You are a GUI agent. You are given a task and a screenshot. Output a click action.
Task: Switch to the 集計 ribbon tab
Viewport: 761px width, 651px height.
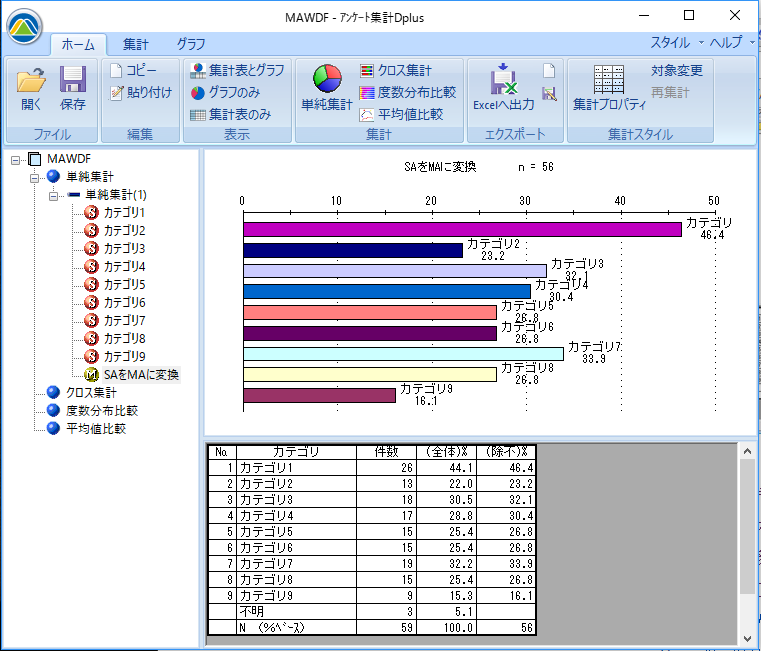tap(136, 44)
